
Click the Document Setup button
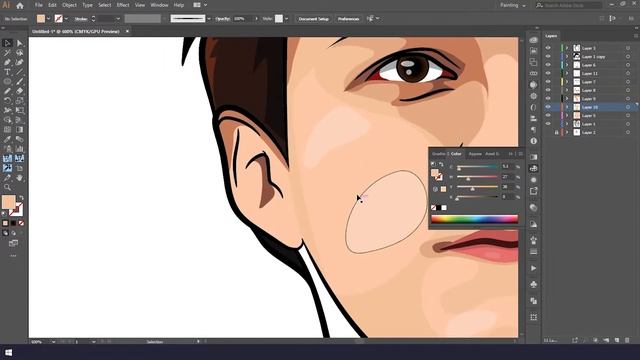(313, 19)
